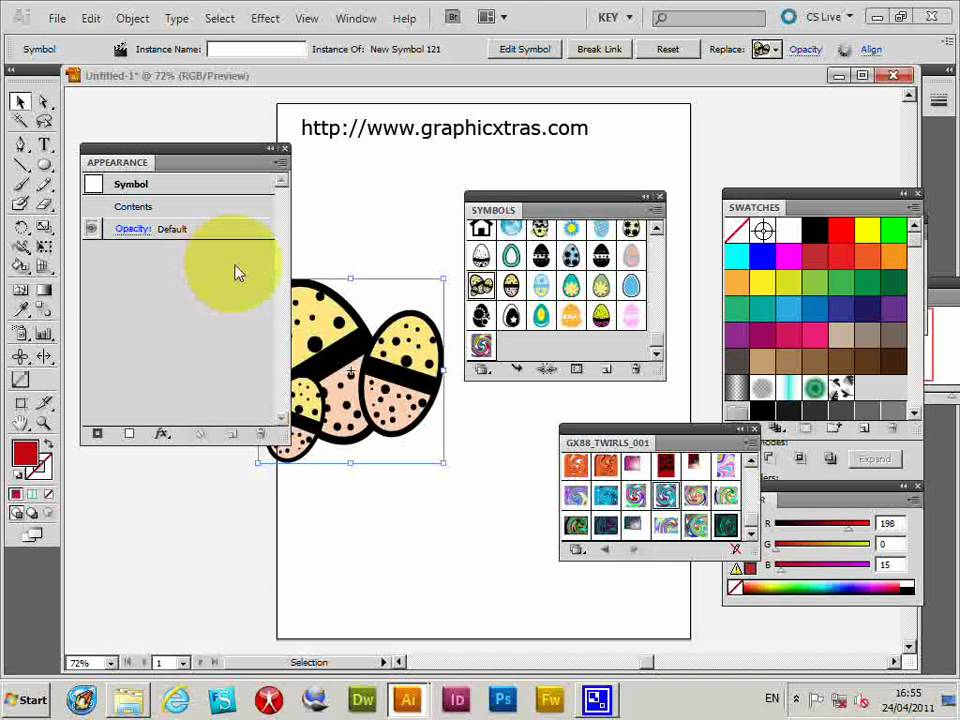Open the Appearance panel options menu
Viewport: 960px width, 720px height.
point(280,163)
